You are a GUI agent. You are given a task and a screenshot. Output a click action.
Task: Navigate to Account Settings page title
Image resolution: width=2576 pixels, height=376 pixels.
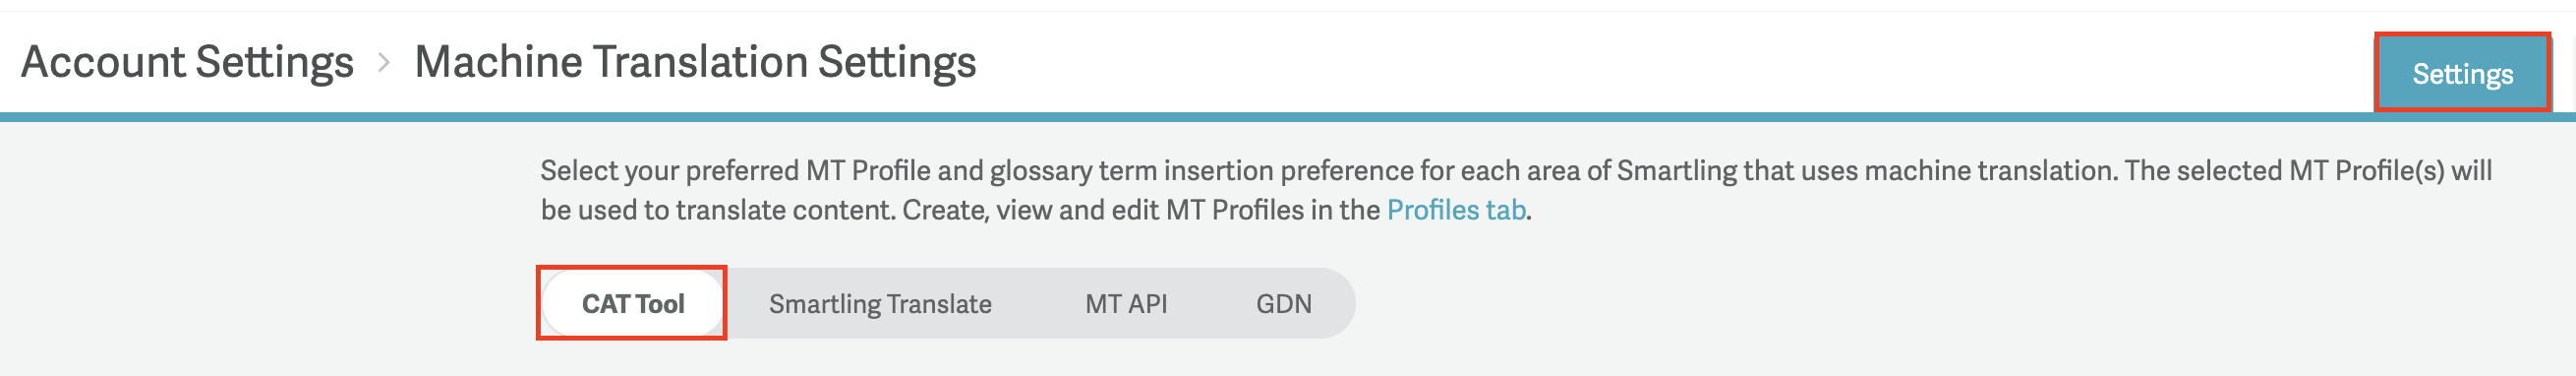coord(188,62)
